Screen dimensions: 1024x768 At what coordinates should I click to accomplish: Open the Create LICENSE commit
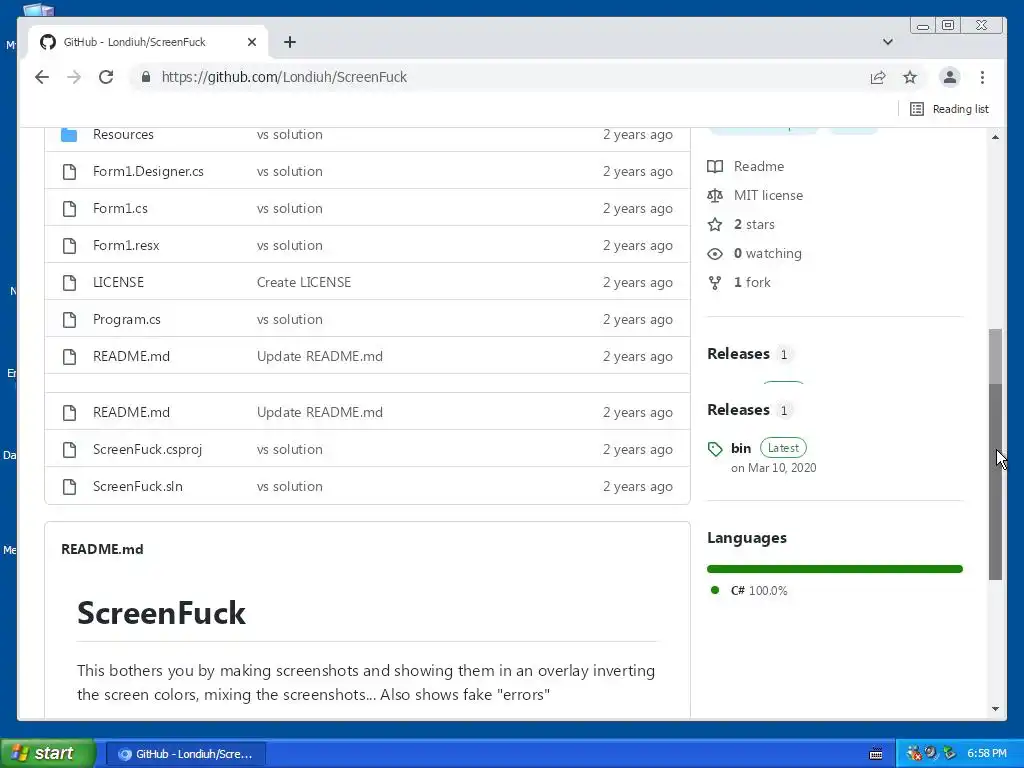304,282
